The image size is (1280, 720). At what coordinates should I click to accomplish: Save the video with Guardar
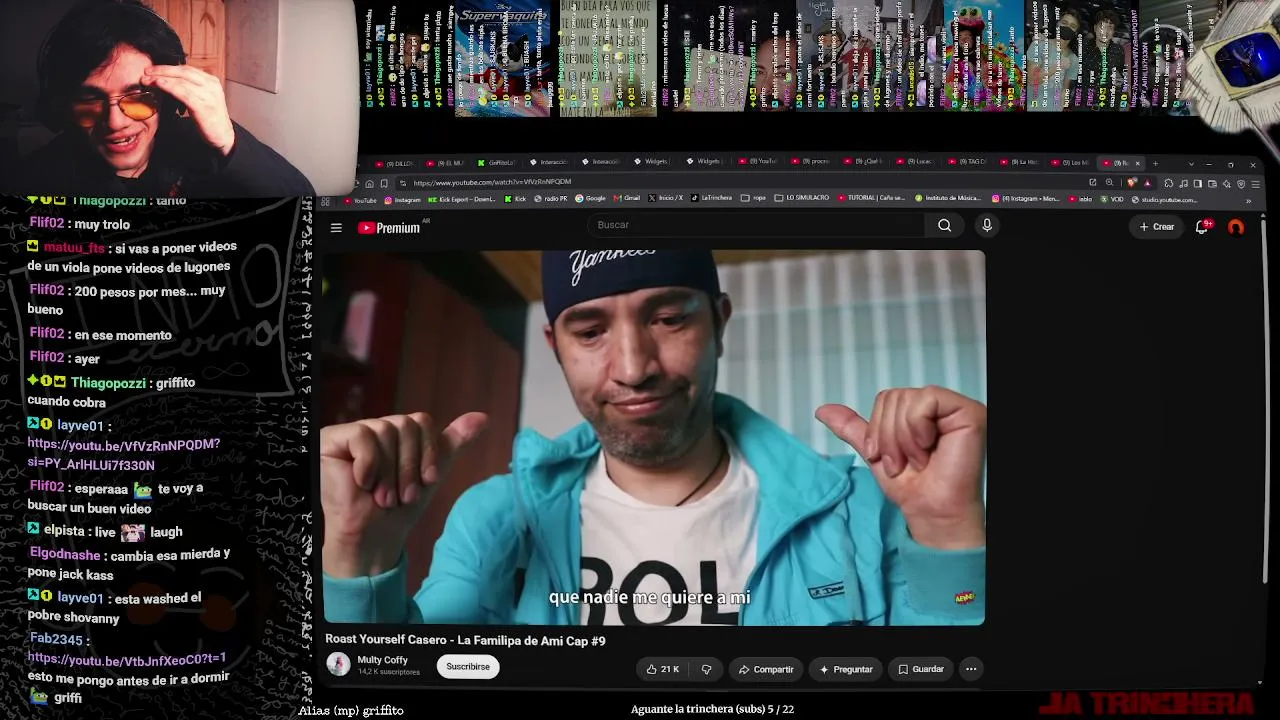coord(921,669)
